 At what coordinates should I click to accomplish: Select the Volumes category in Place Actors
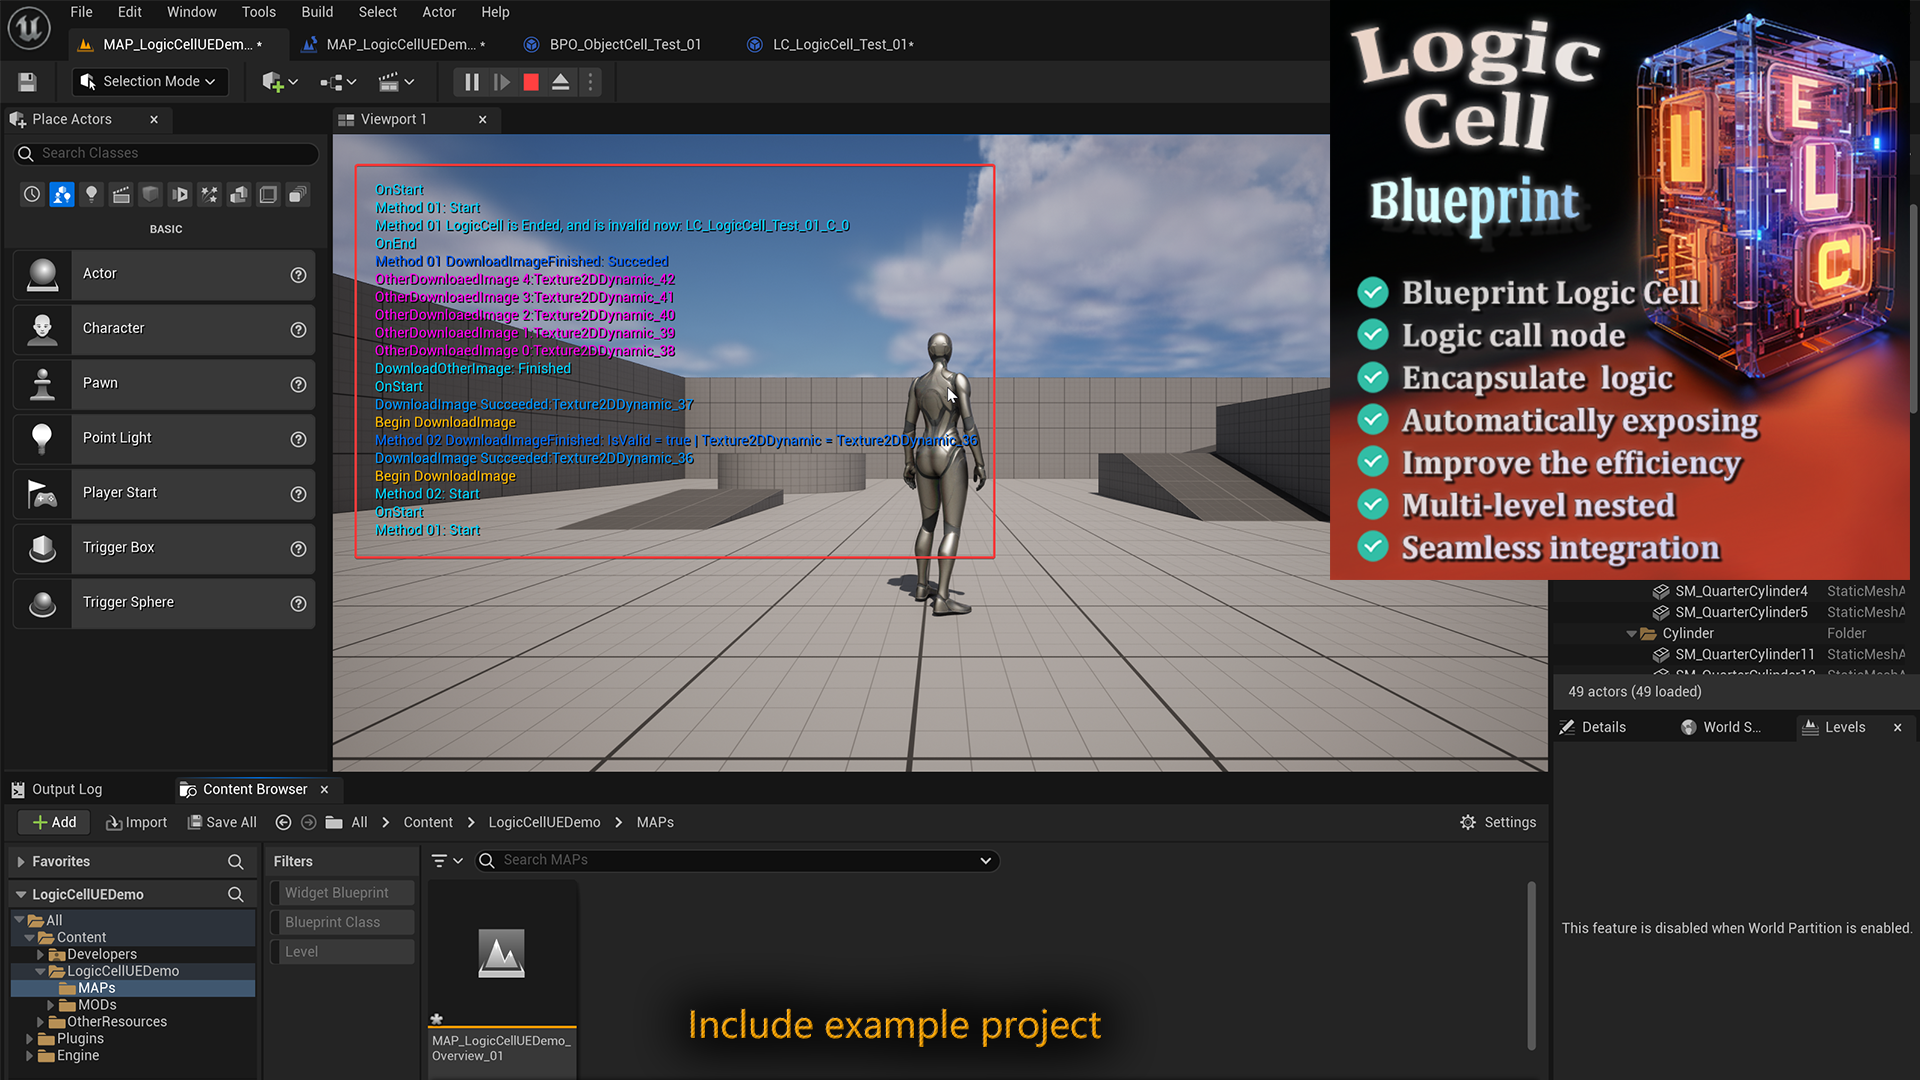[268, 194]
